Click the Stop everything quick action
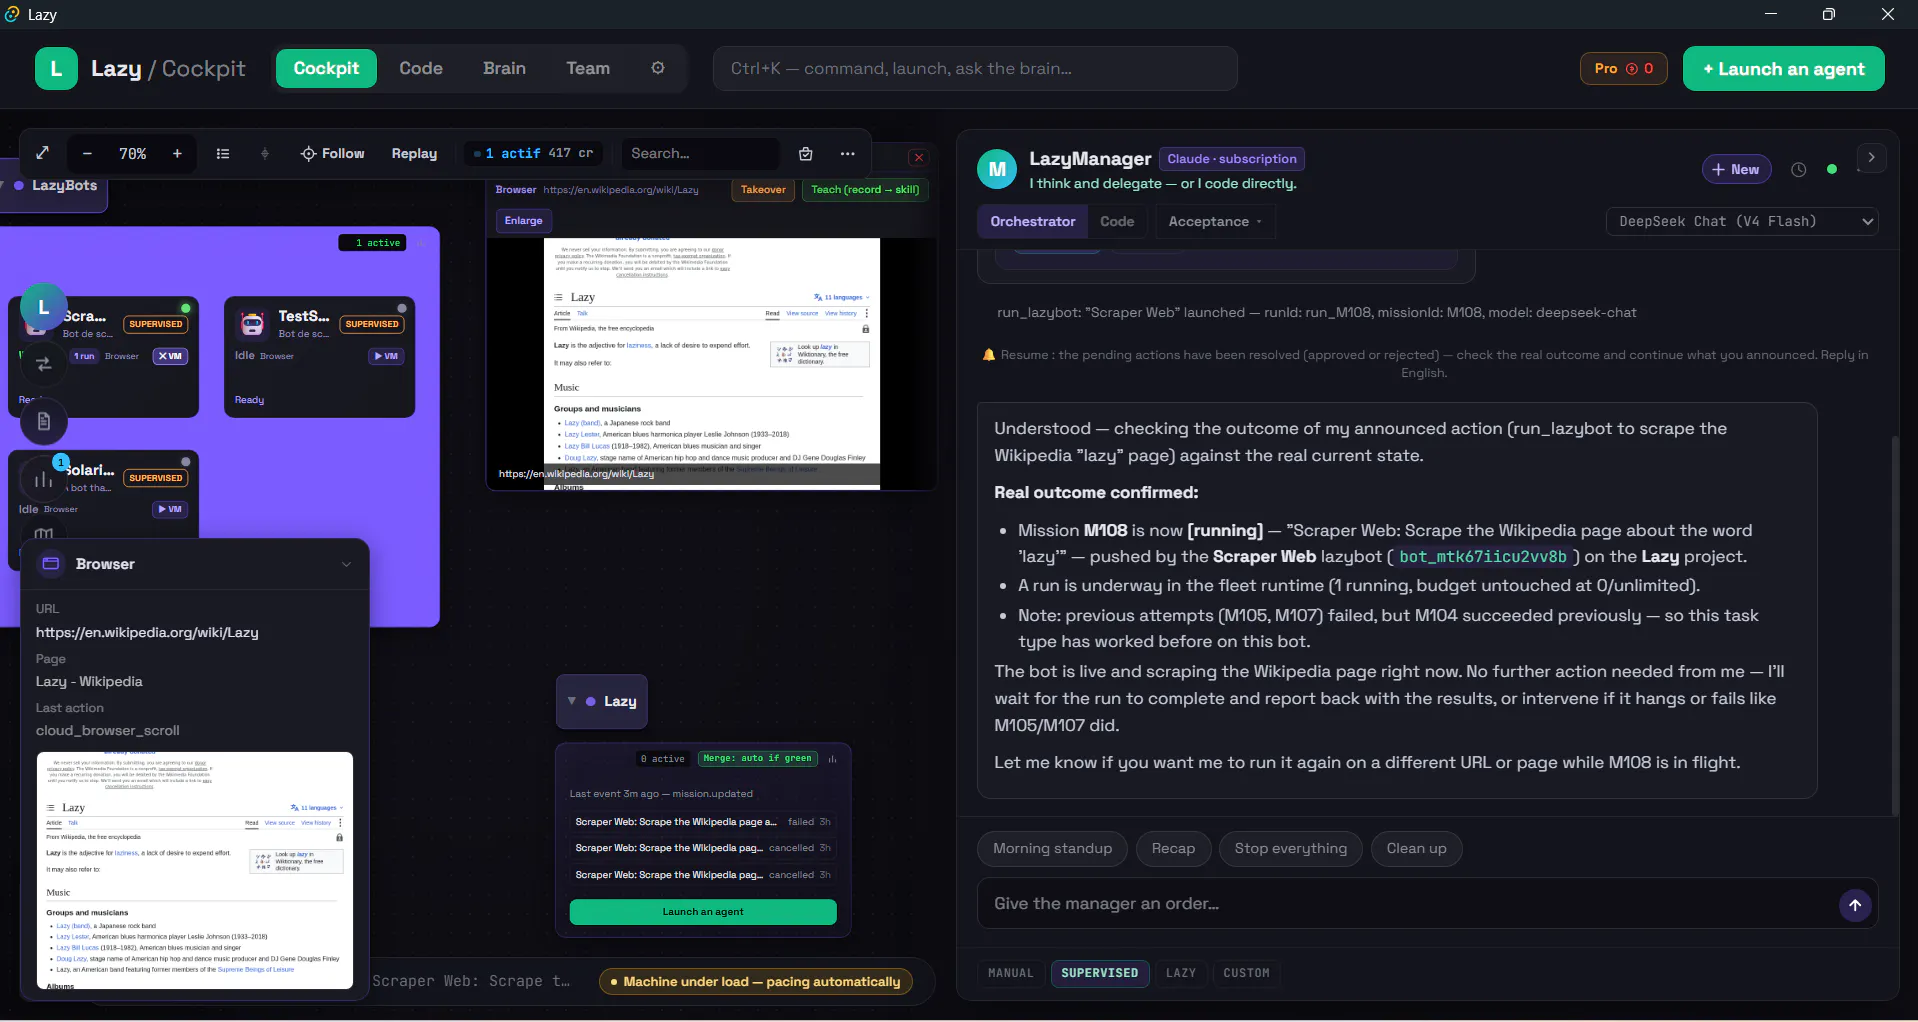This screenshot has width=1918, height=1022. click(x=1290, y=849)
